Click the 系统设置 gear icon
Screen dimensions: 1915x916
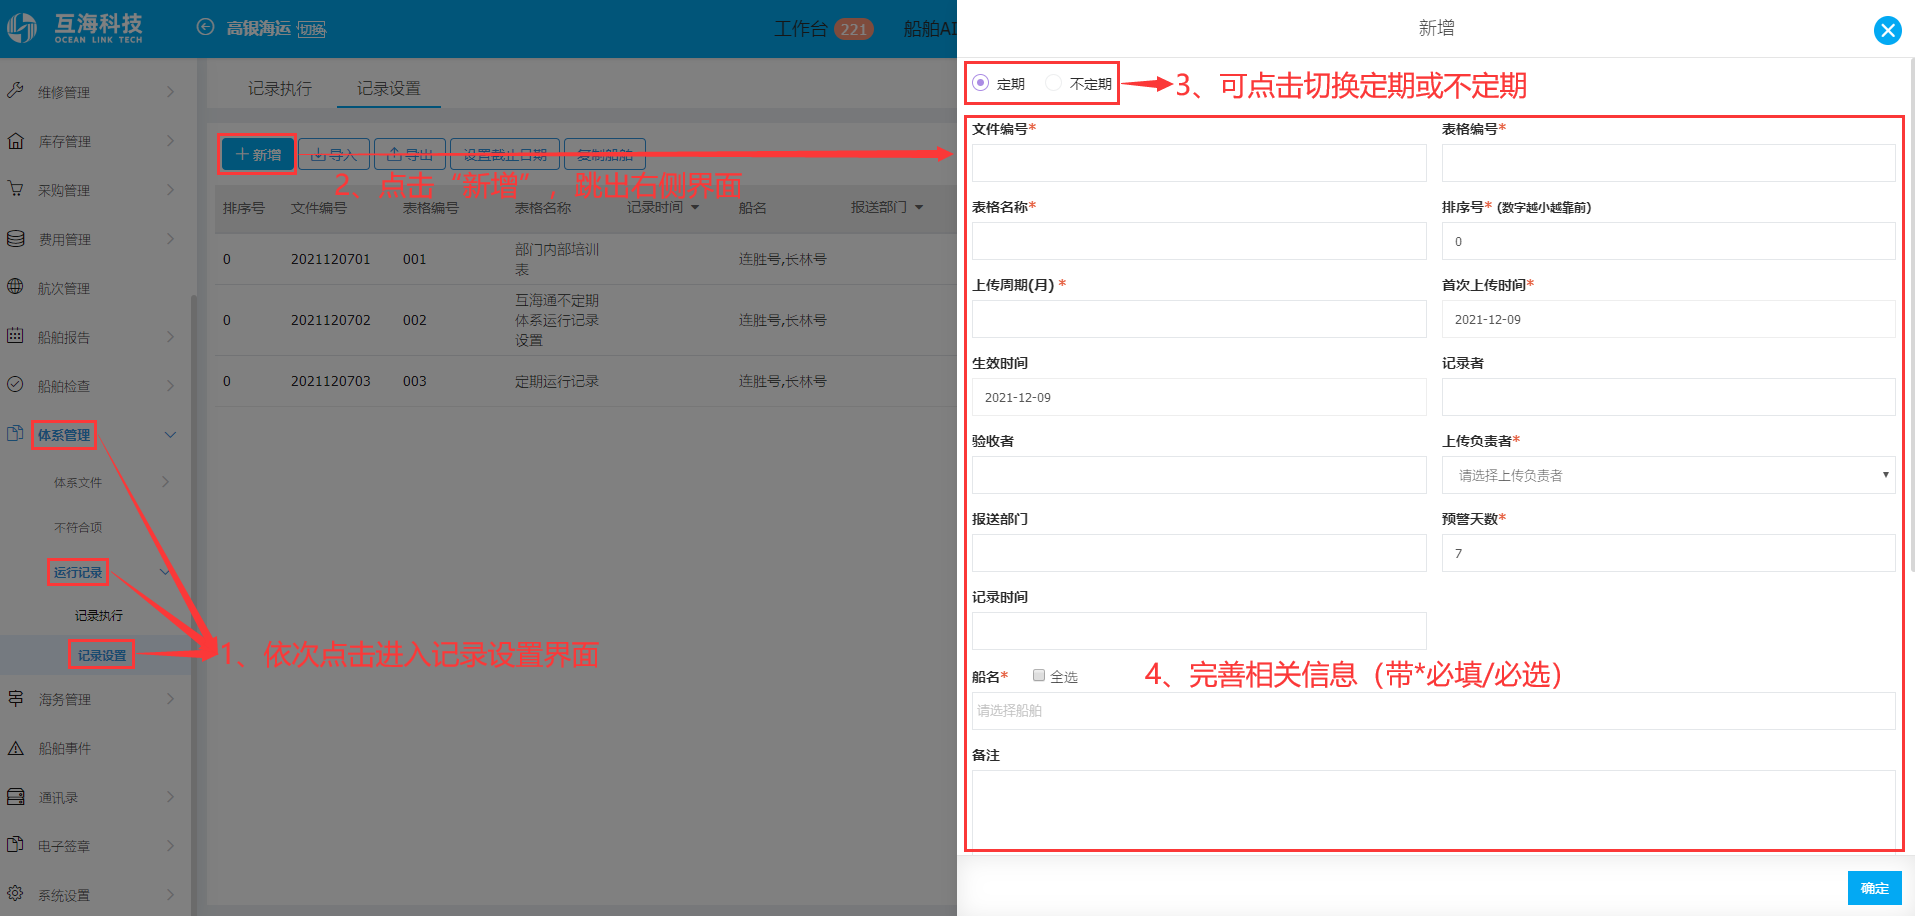pyautogui.click(x=15, y=894)
